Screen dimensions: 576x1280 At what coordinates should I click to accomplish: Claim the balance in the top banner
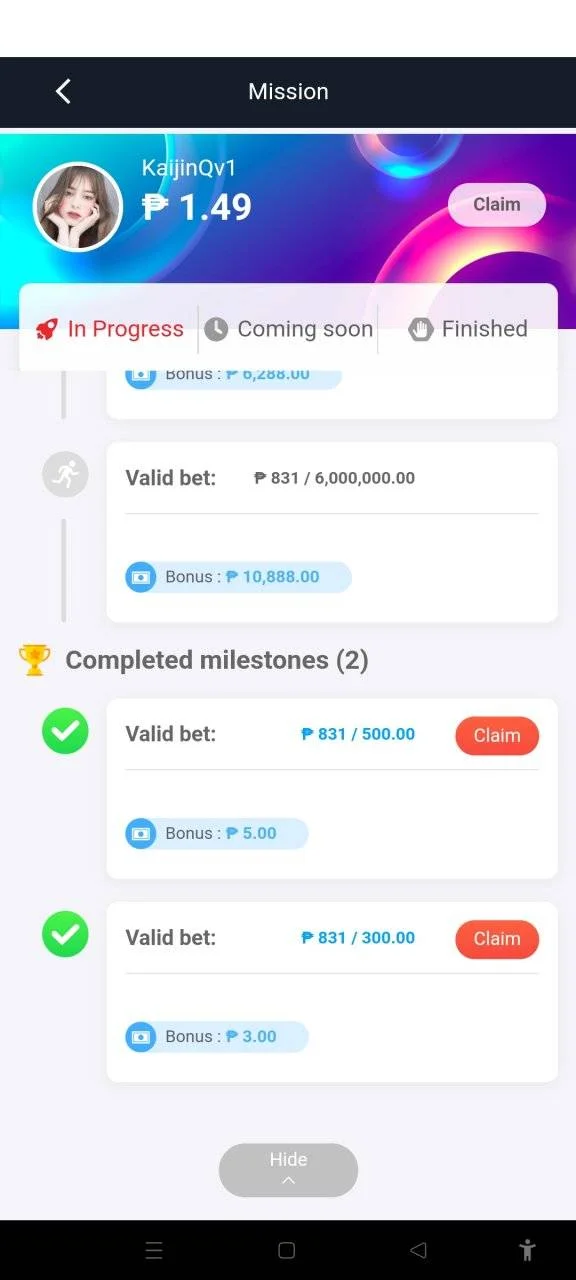coord(497,204)
